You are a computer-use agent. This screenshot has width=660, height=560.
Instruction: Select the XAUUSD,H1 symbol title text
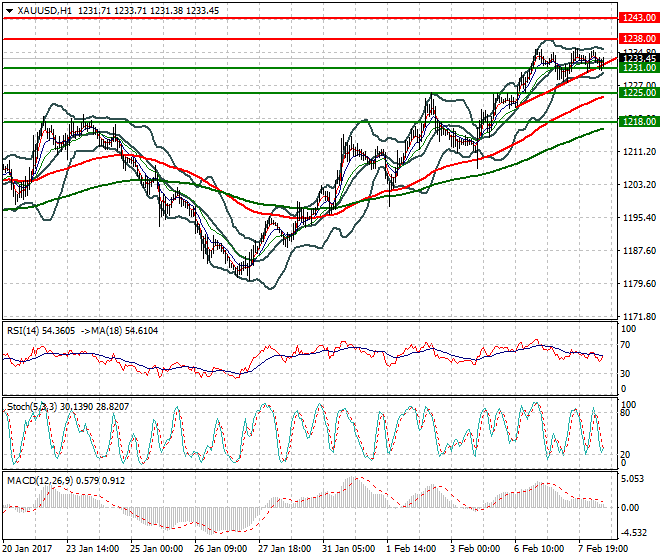pos(45,11)
